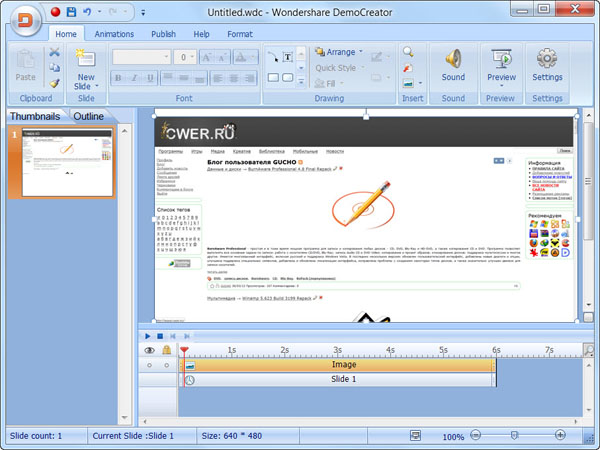Switch to the Outline panel tab
Screen dimensions: 600x450
click(88, 117)
